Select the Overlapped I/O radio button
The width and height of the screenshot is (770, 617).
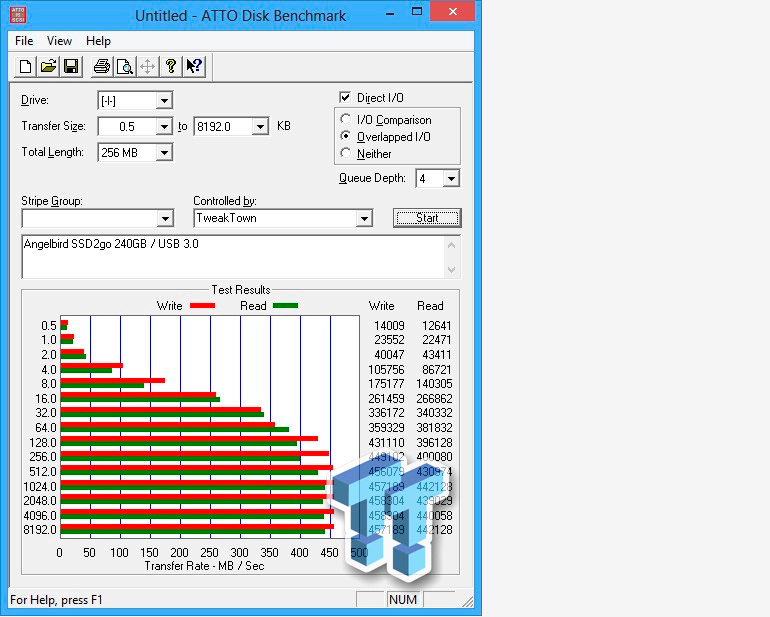click(346, 136)
